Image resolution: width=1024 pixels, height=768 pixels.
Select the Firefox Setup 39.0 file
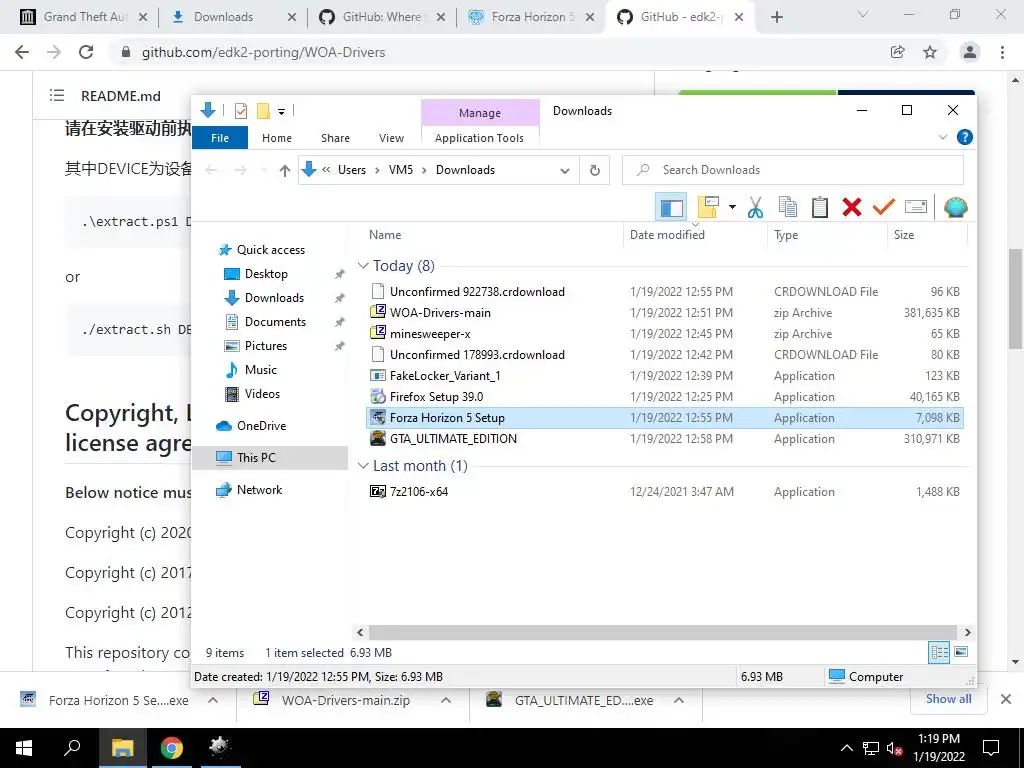665,396
